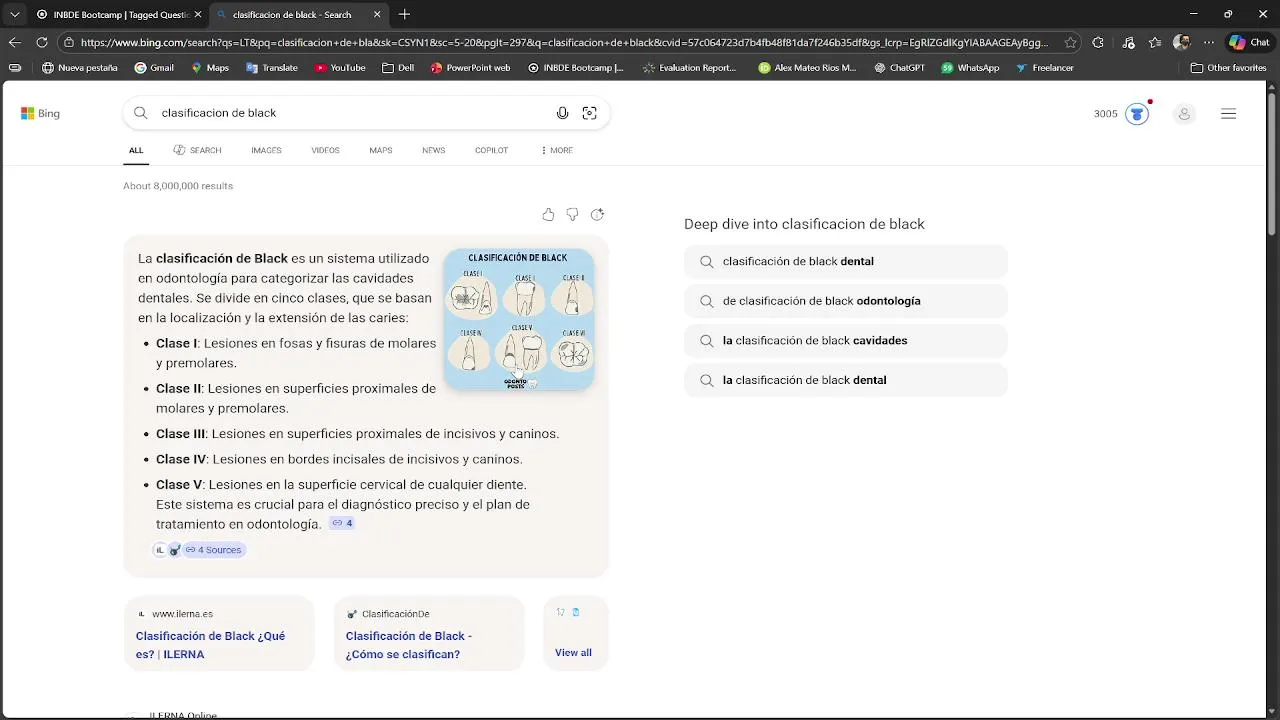Click into the Bing search input field

(x=350, y=113)
